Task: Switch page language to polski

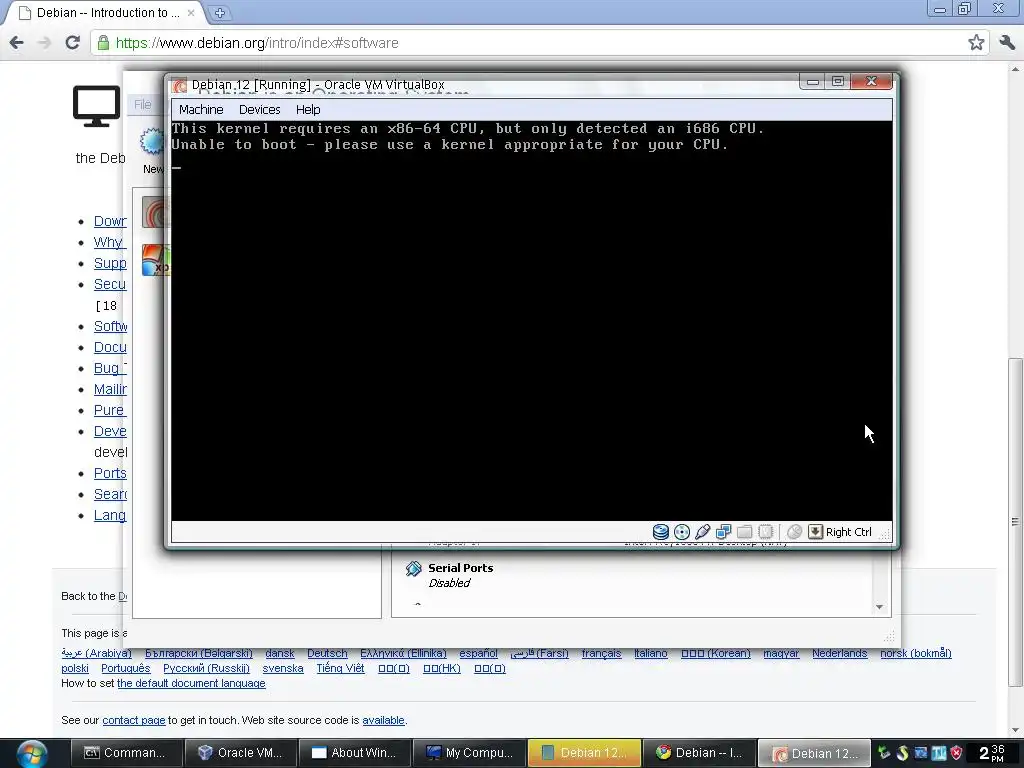Action: (x=75, y=668)
